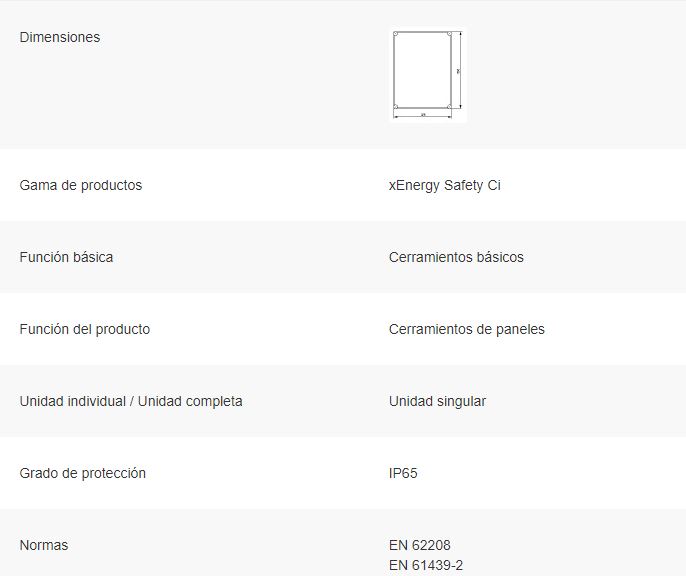Select the Unidad singular value
The width and height of the screenshot is (686, 576).
[x=438, y=401]
